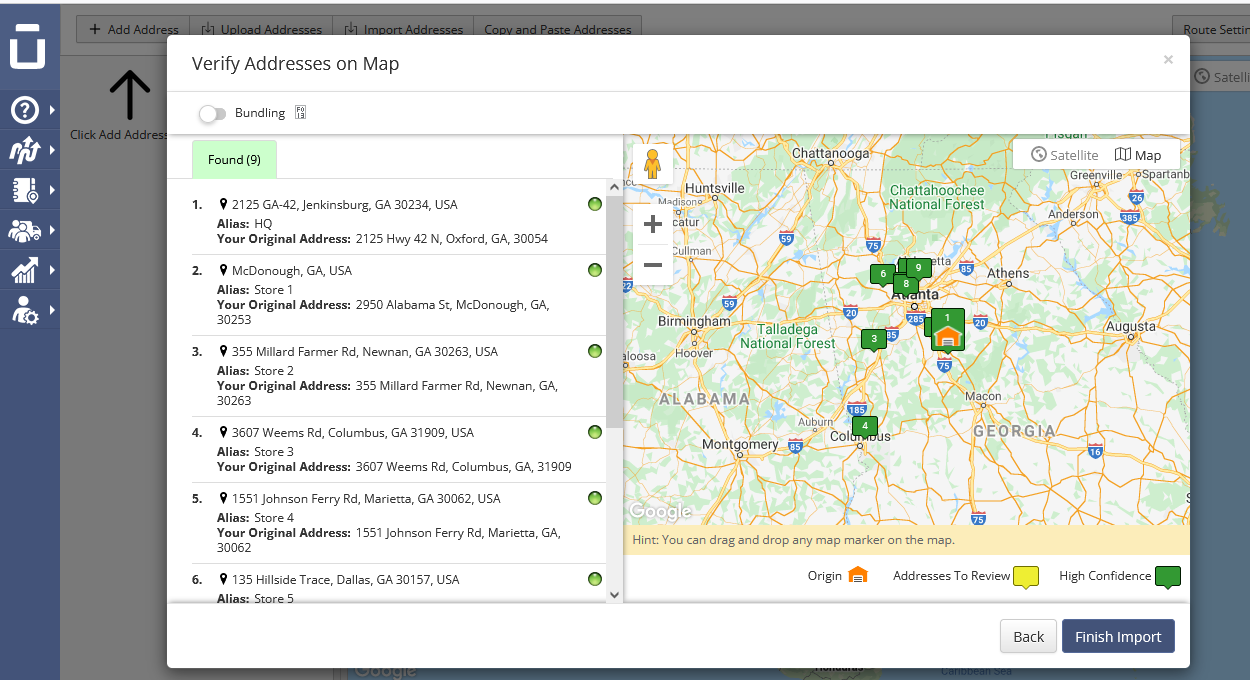This screenshot has width=1250, height=680.
Task: Click the address list scroll down arrow
Action: [x=614, y=594]
